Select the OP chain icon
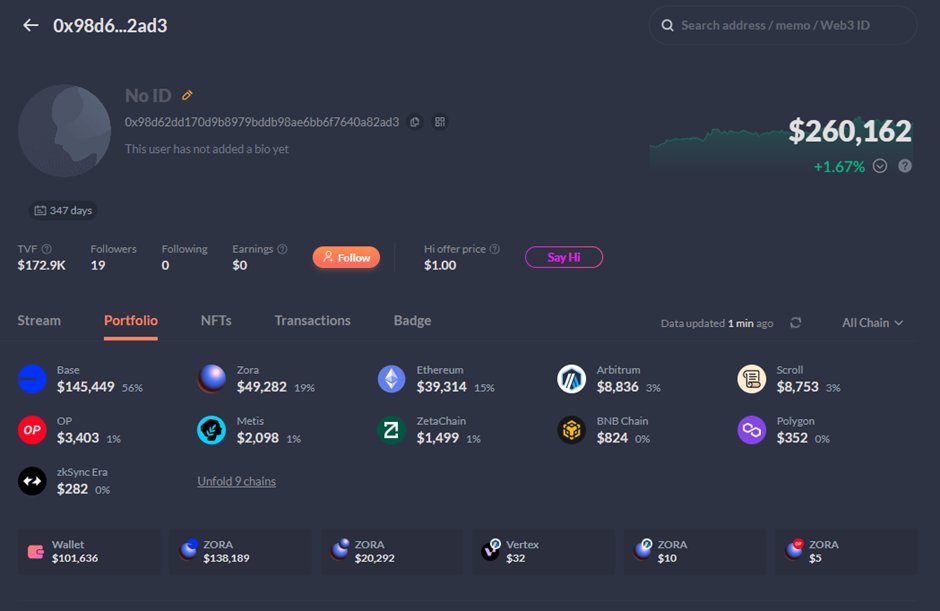Image resolution: width=940 pixels, height=611 pixels. pyautogui.click(x=32, y=430)
